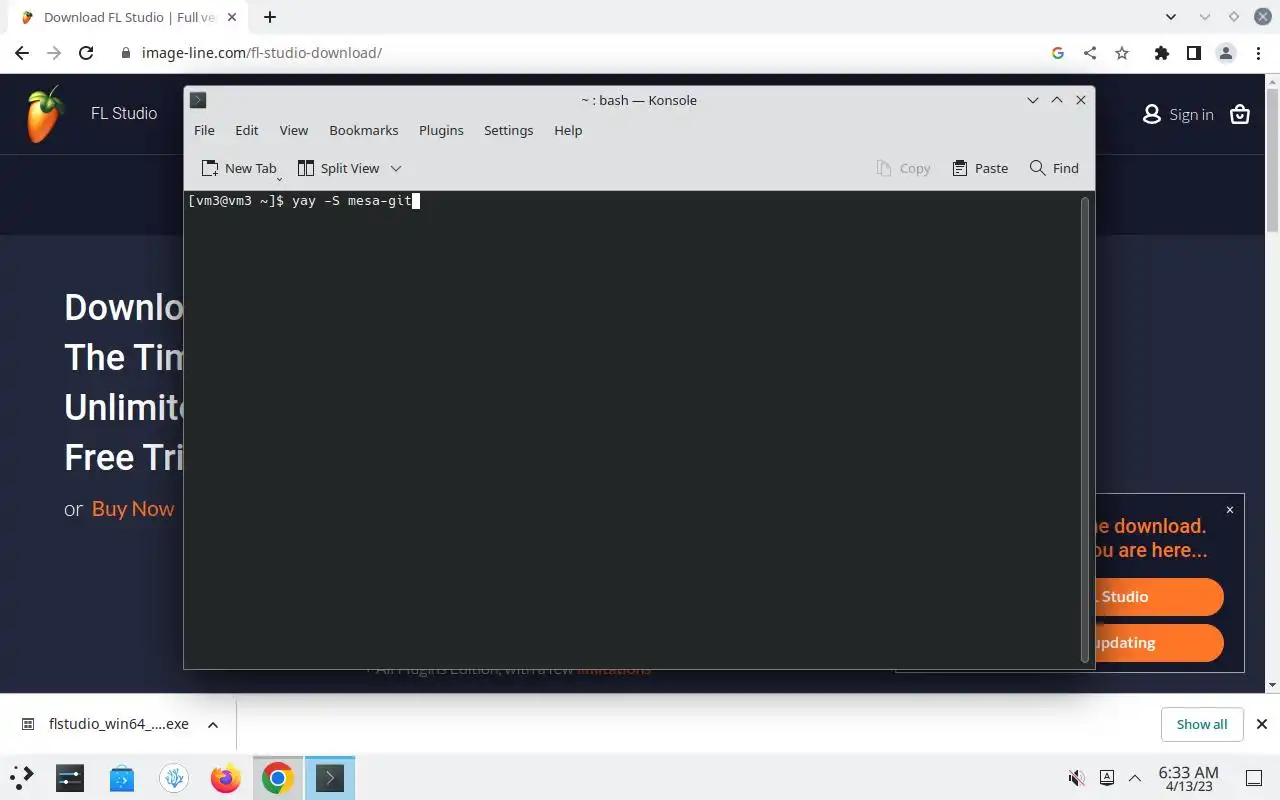Open the Settings menu in Konsole

(x=508, y=130)
